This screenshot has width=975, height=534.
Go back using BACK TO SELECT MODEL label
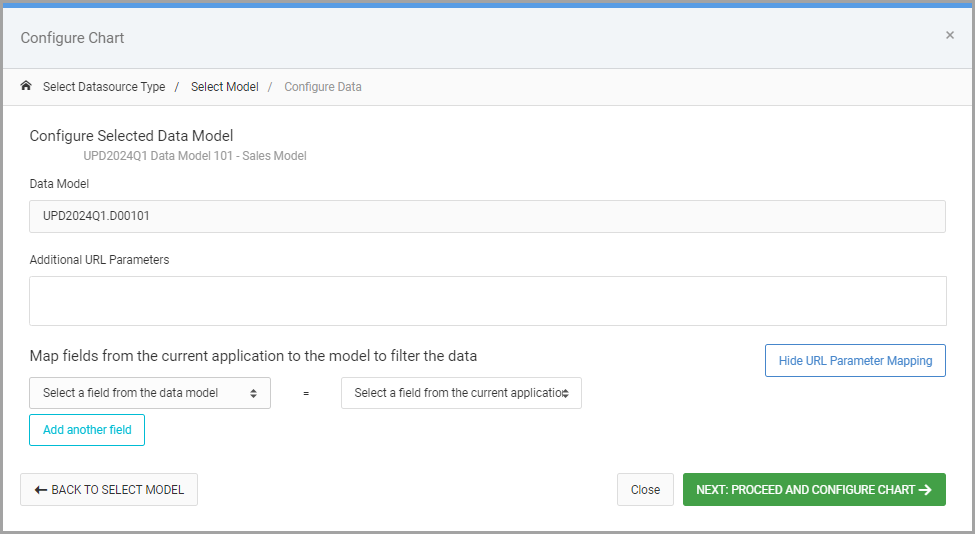118,490
